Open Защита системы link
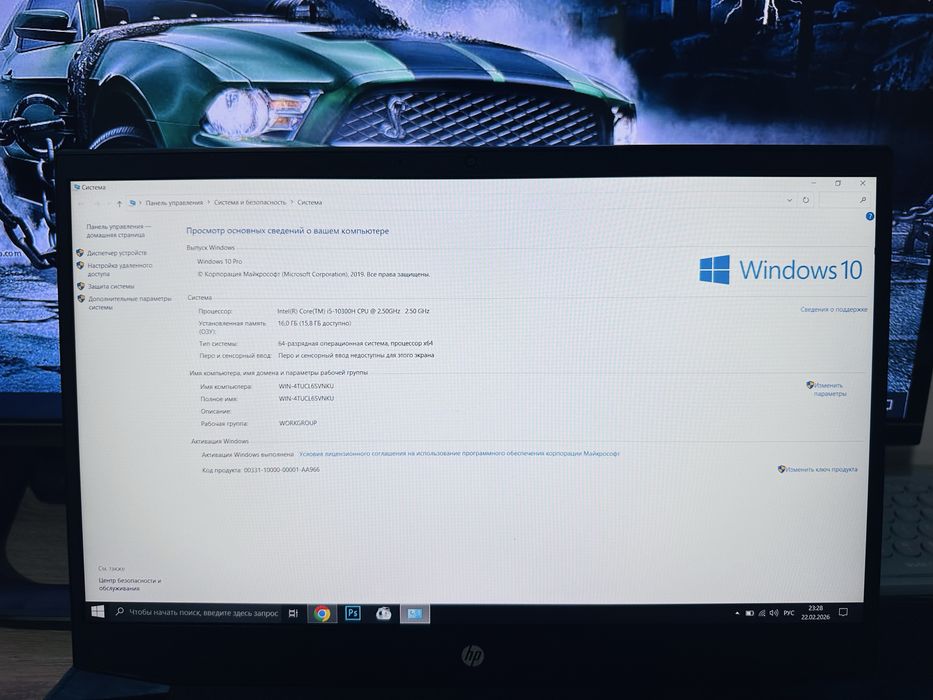 click(x=111, y=286)
